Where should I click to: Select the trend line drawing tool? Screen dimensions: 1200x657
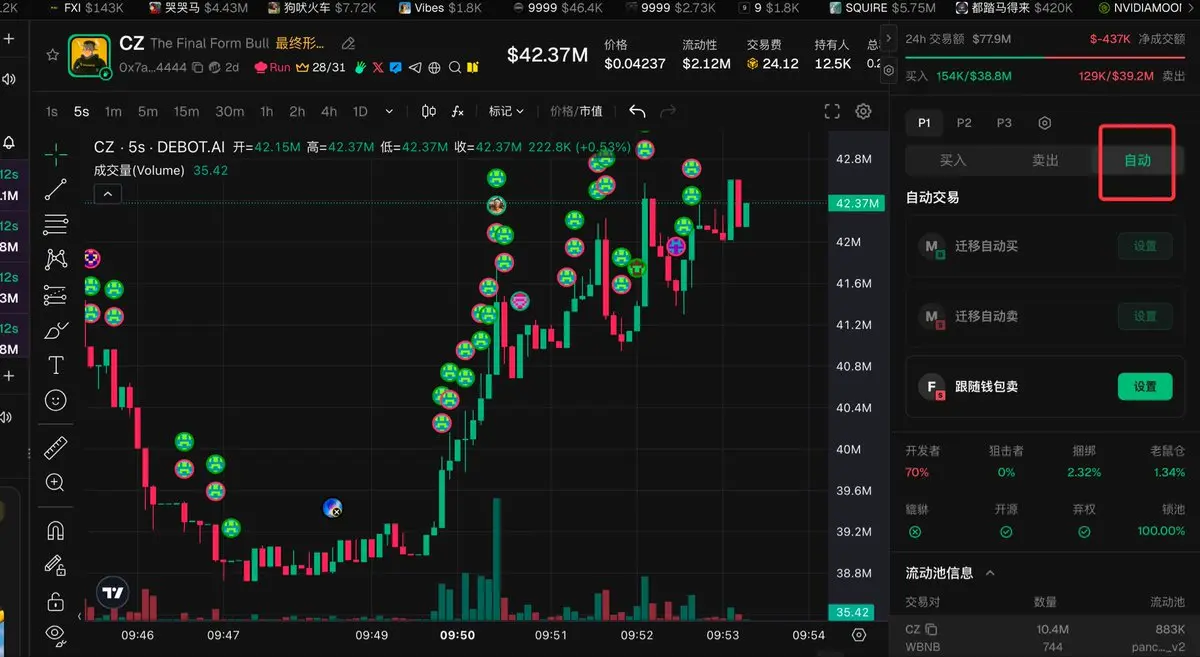[x=56, y=189]
